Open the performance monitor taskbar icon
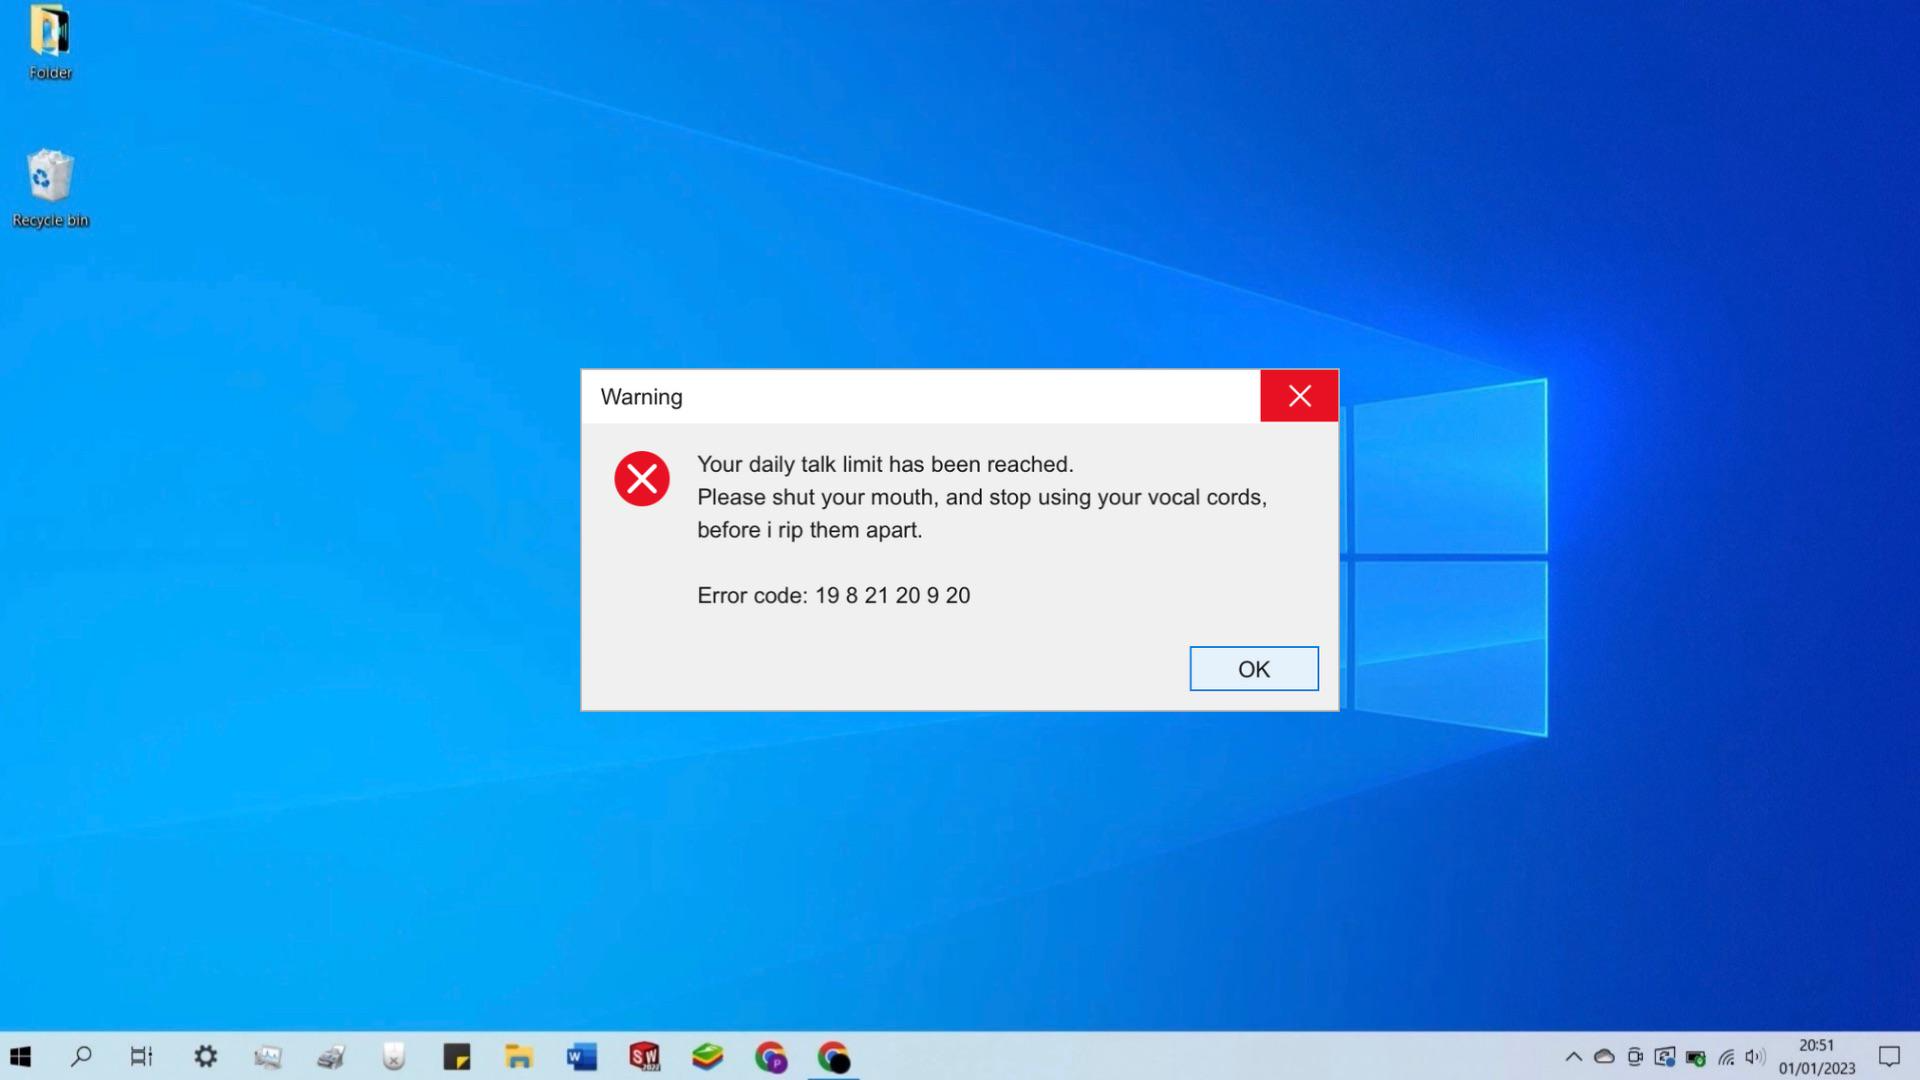 (268, 1056)
